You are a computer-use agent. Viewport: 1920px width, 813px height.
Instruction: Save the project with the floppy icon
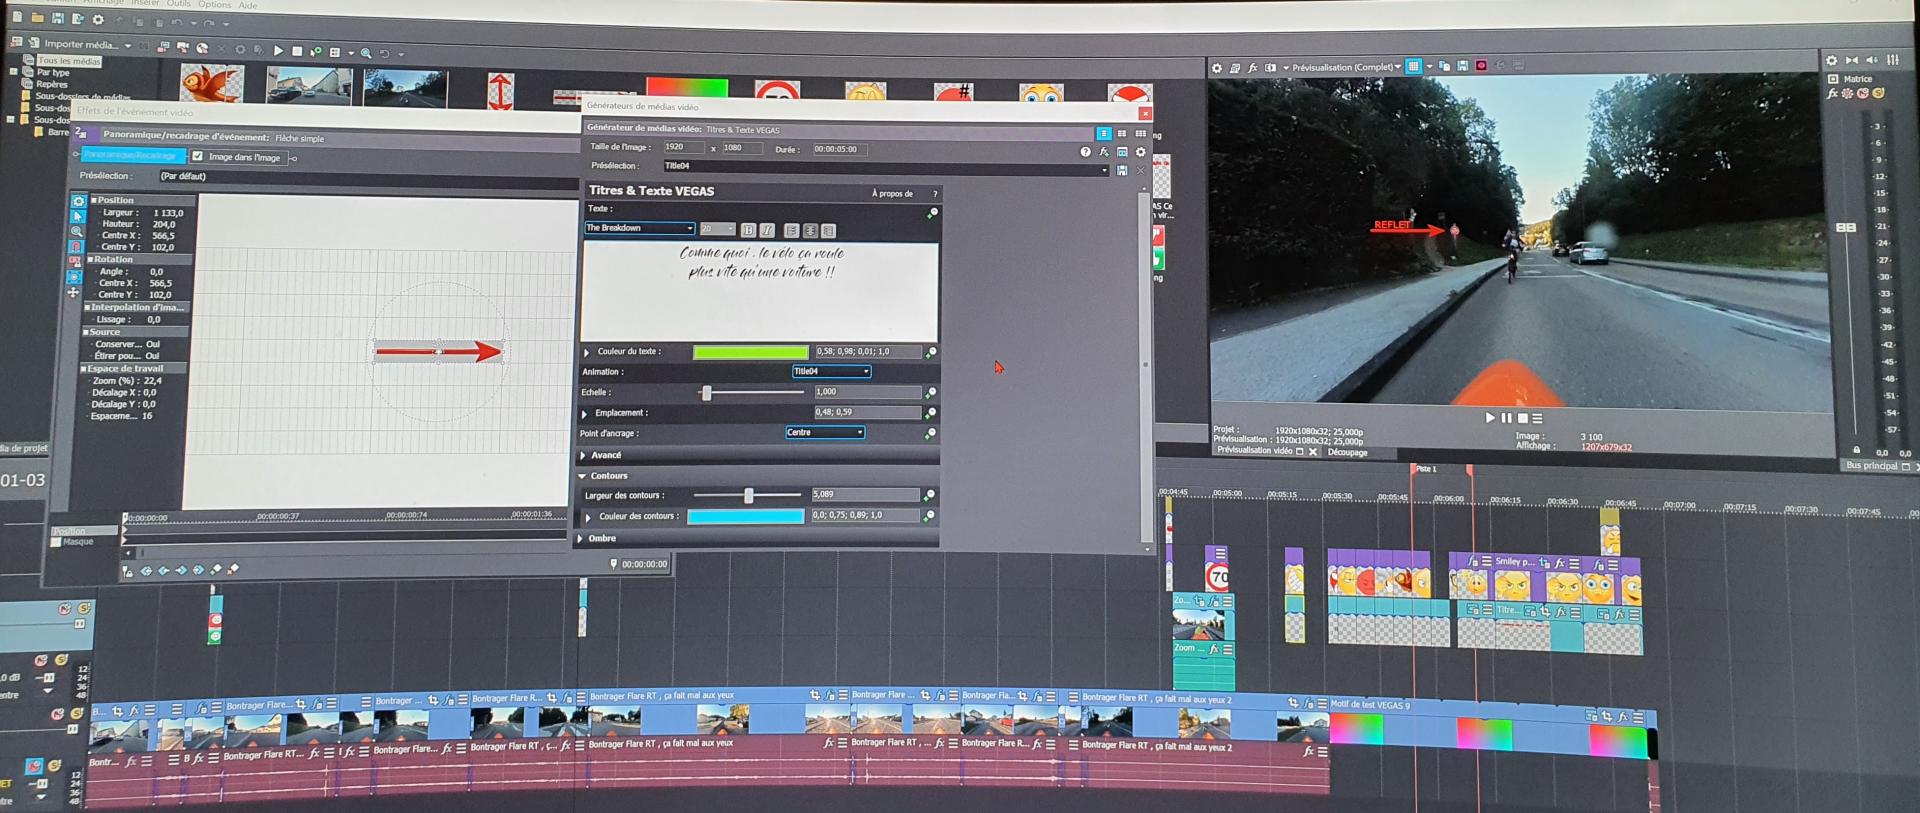pyautogui.click(x=58, y=18)
